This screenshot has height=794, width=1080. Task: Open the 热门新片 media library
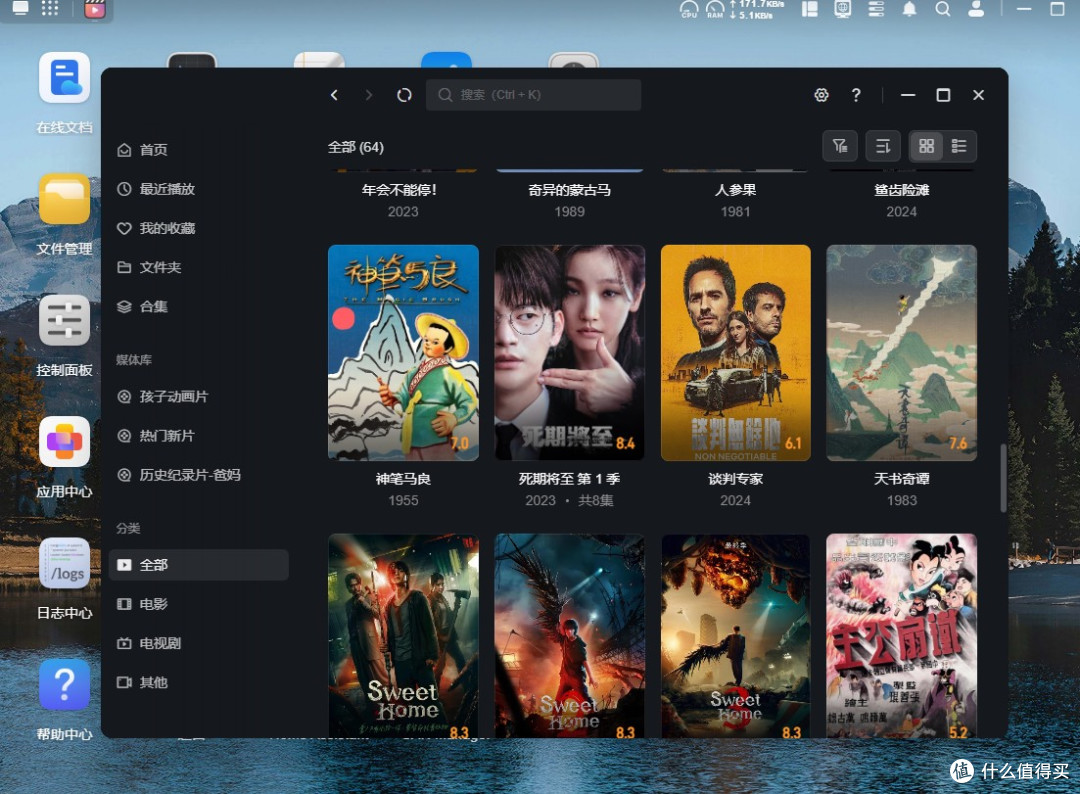point(198,436)
